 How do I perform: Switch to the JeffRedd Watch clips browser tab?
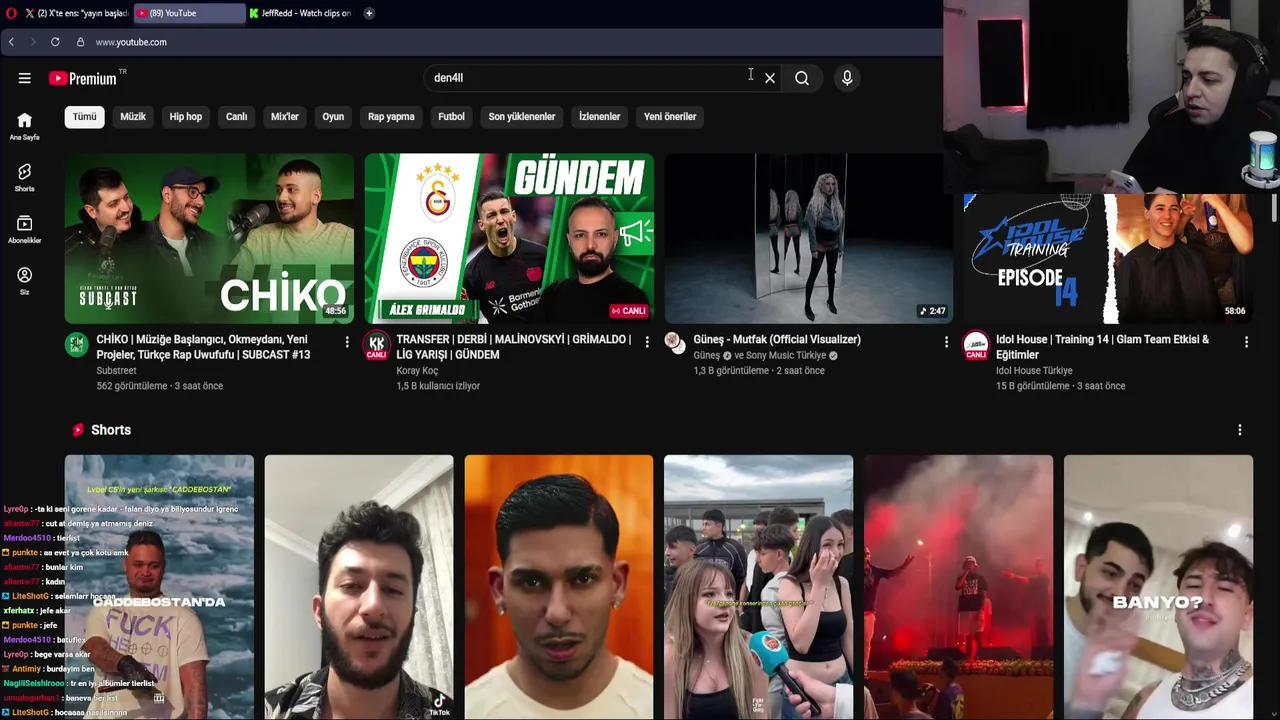[300, 13]
